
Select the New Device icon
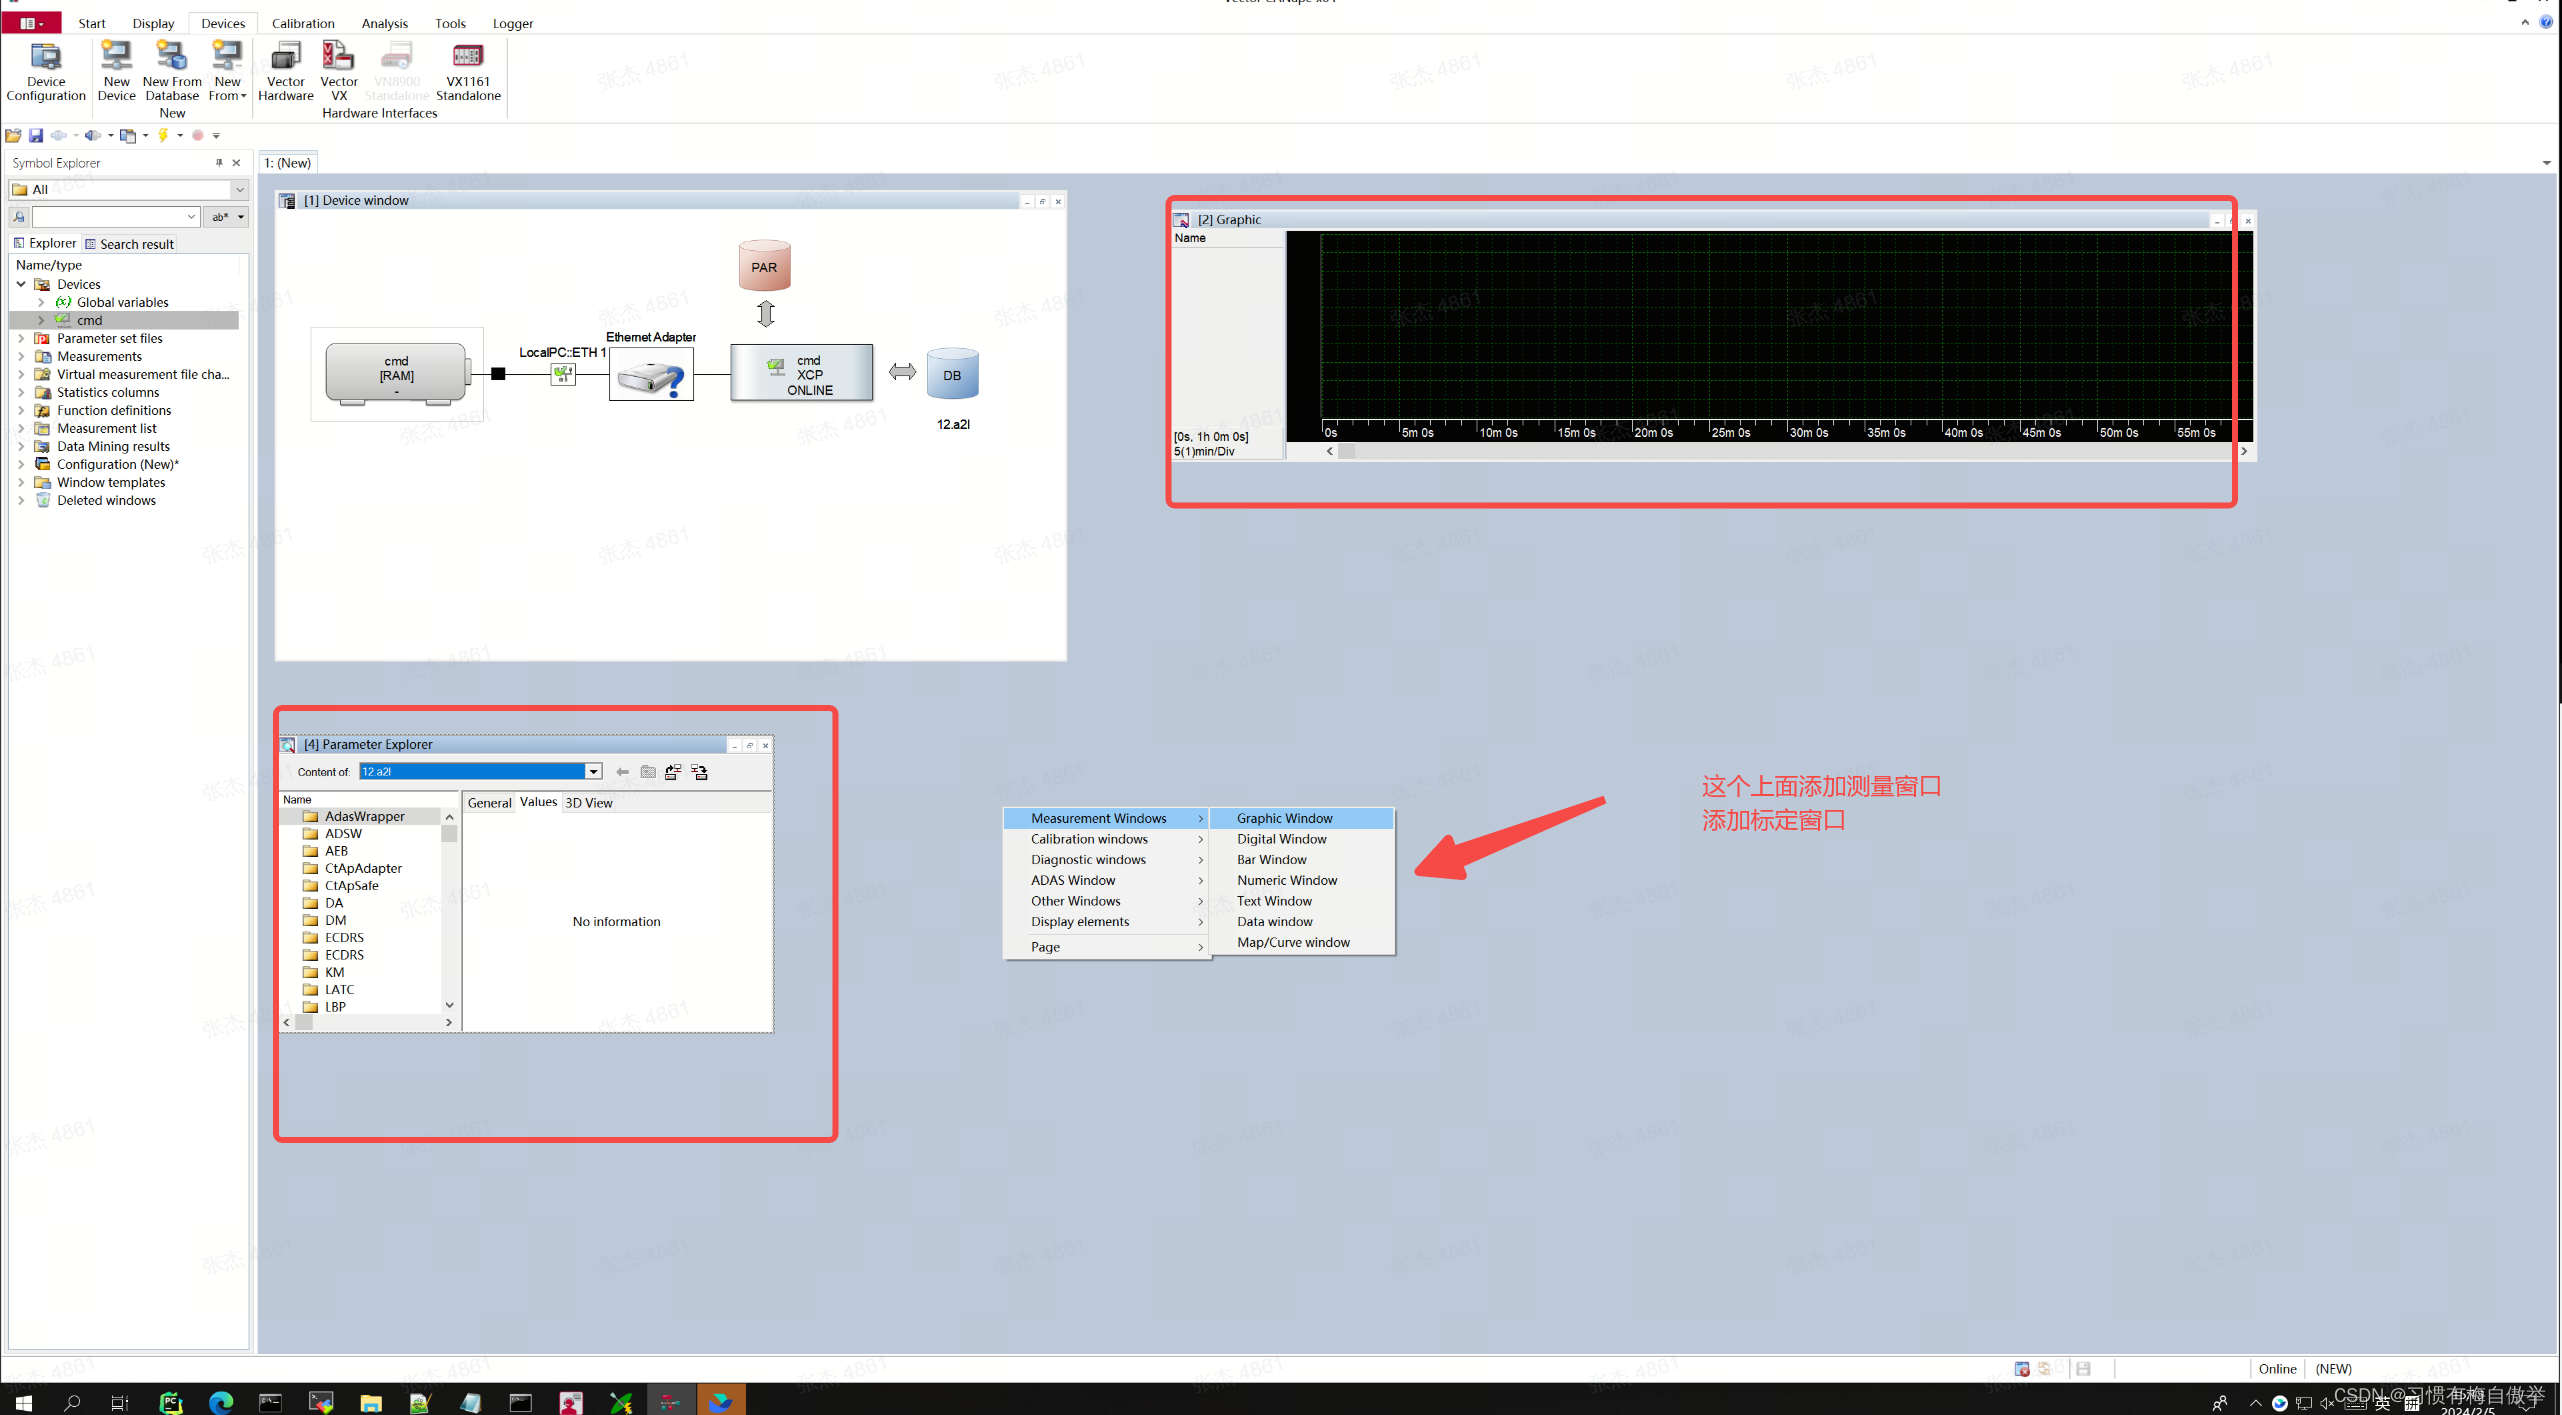click(x=117, y=70)
